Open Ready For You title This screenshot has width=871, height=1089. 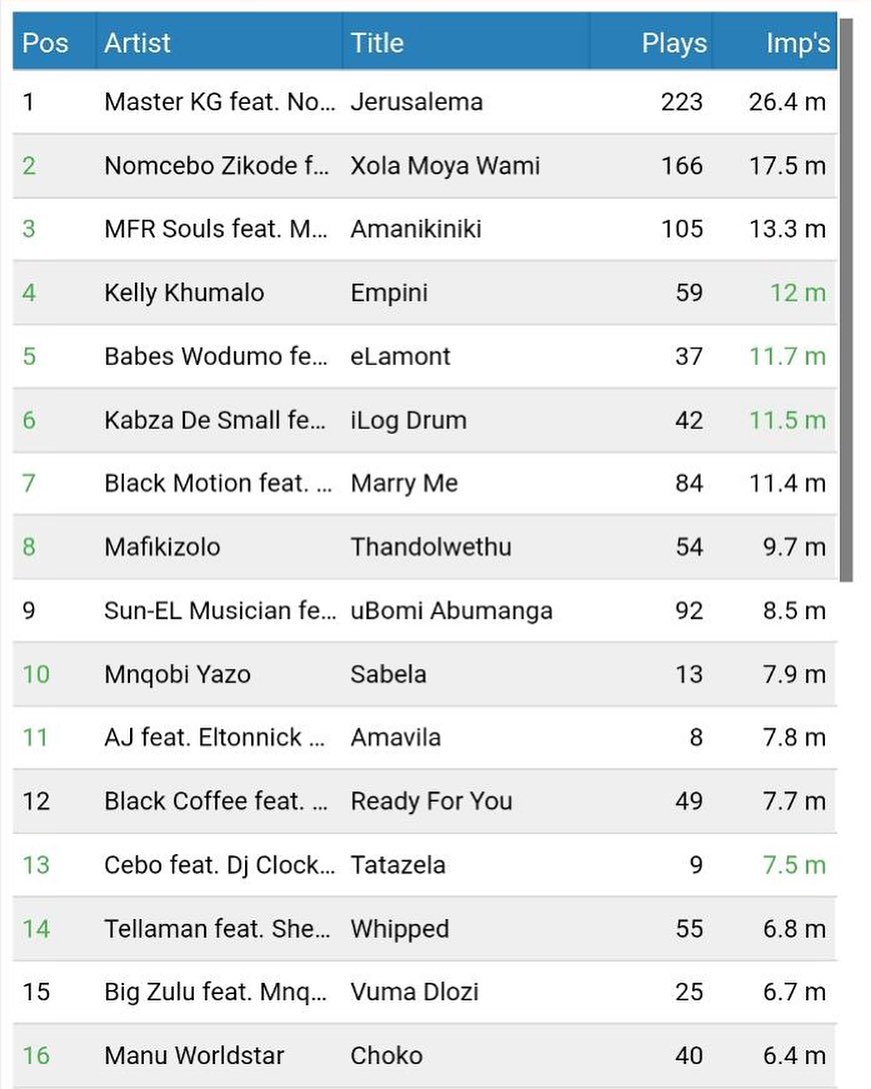click(431, 801)
